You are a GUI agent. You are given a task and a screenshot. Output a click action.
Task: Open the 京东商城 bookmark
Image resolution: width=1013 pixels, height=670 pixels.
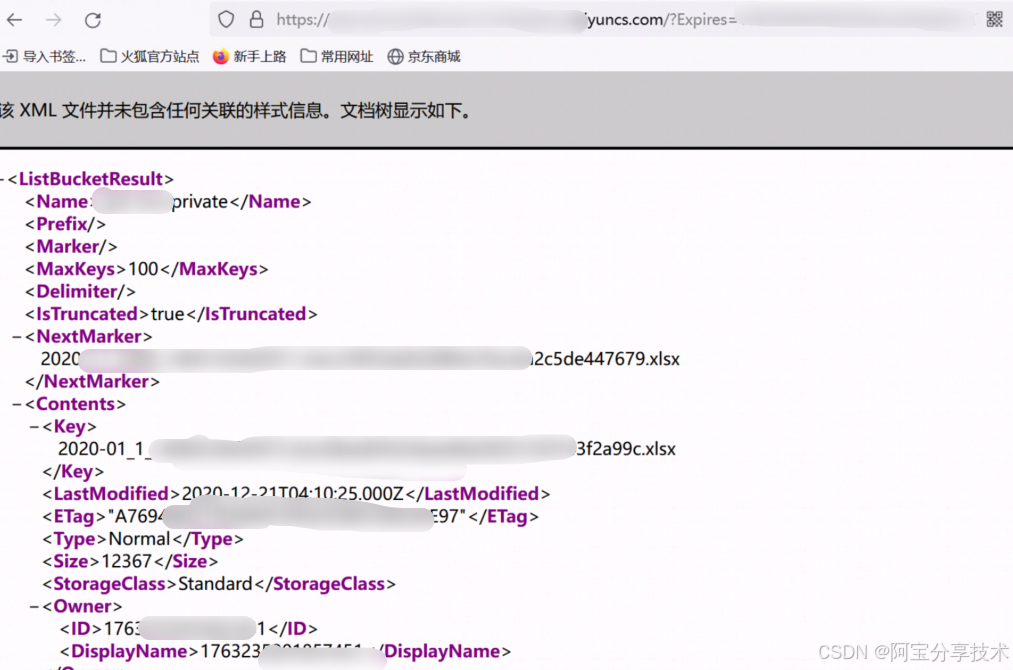pos(424,57)
